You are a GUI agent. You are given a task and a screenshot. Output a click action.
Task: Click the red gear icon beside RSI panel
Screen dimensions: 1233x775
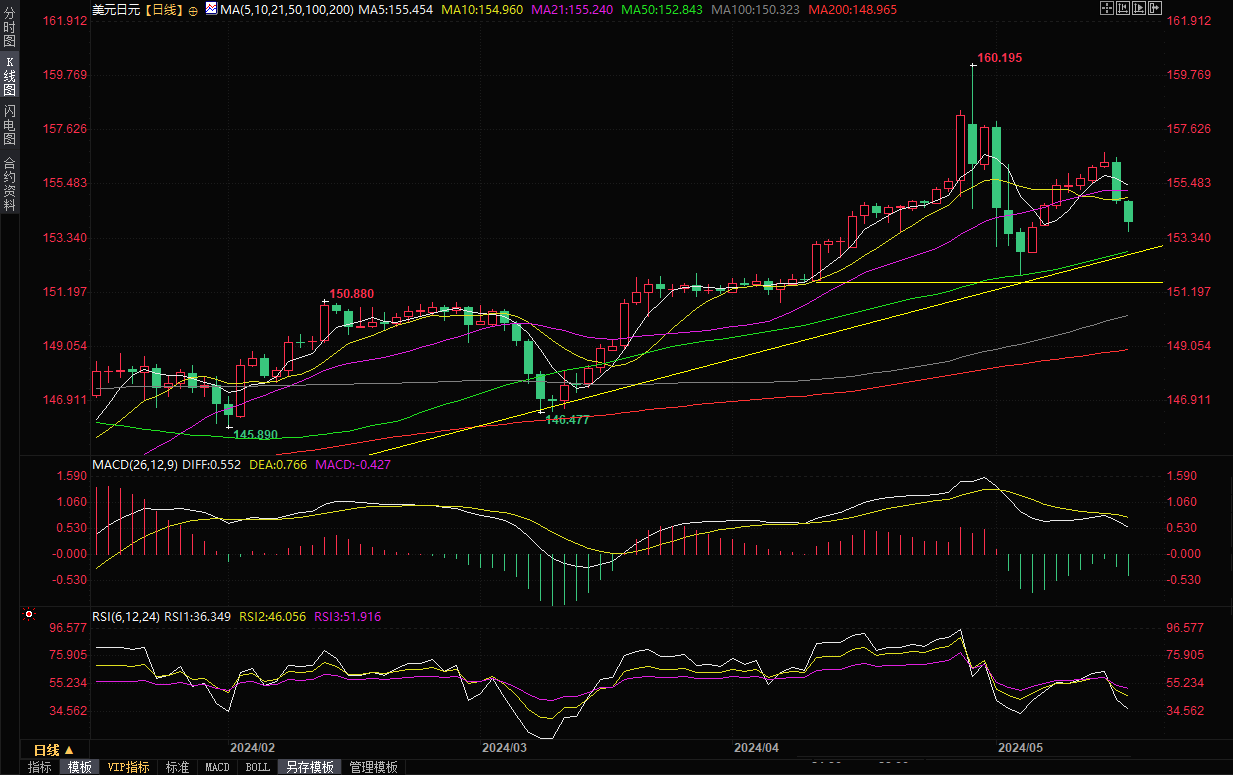(29, 614)
